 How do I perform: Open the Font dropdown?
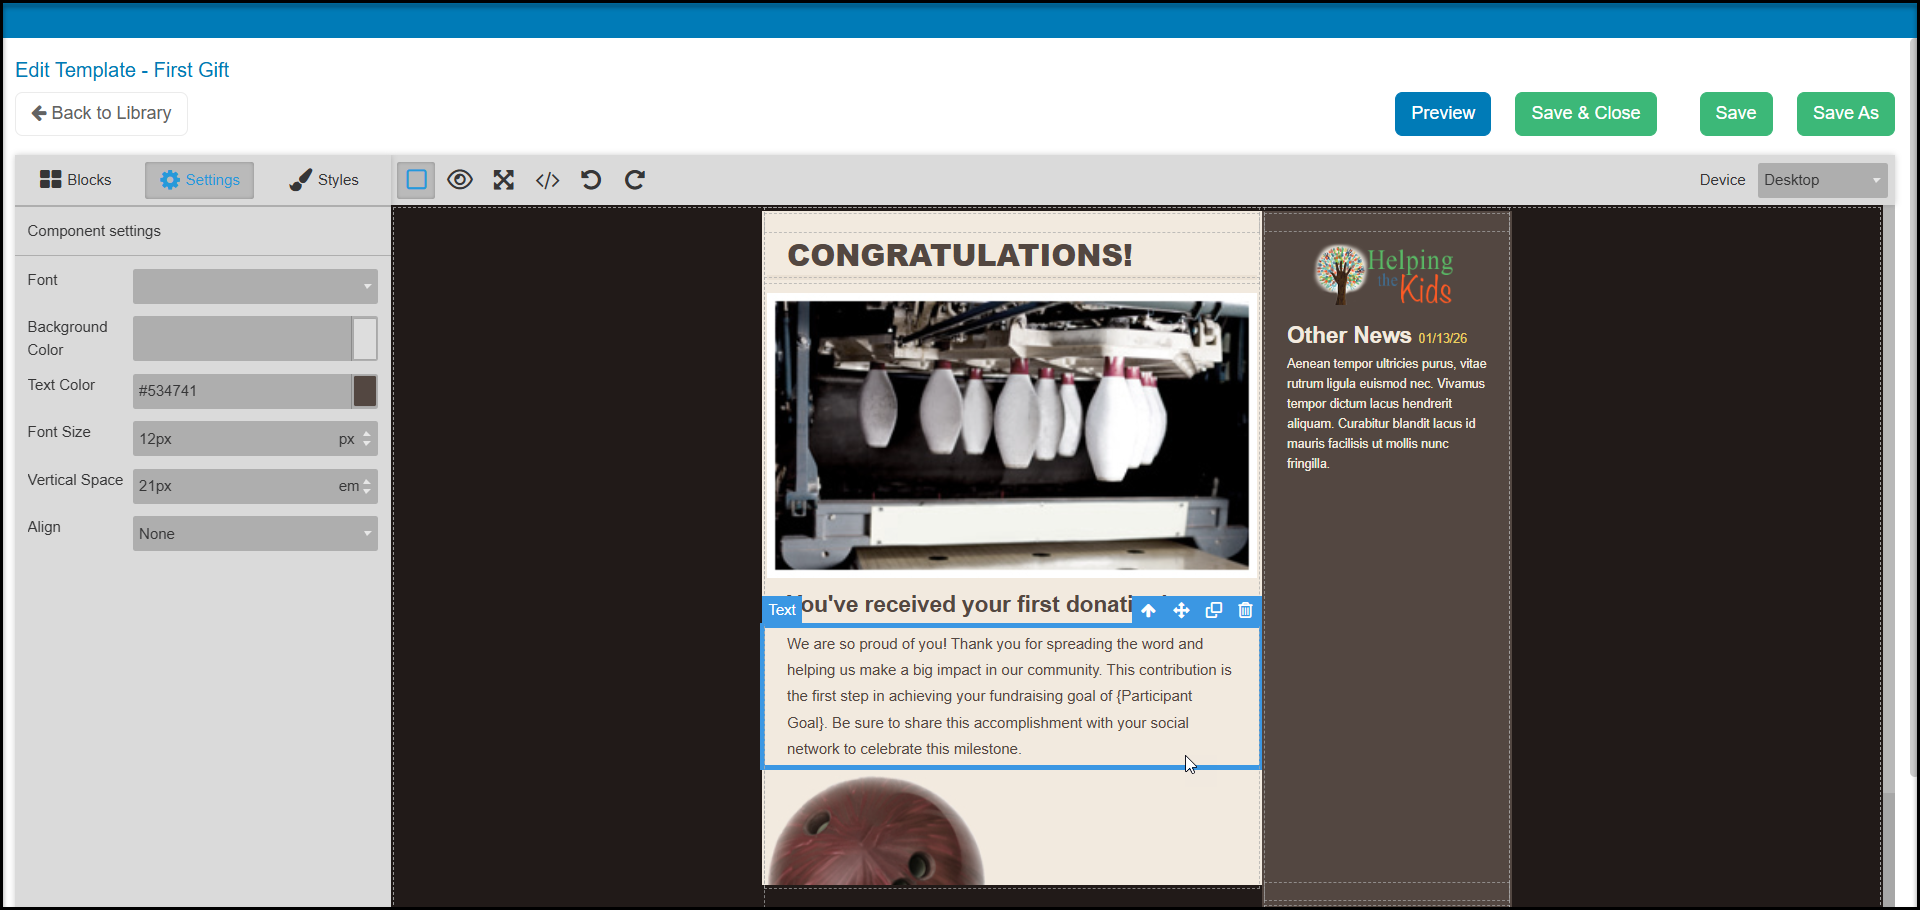255,286
